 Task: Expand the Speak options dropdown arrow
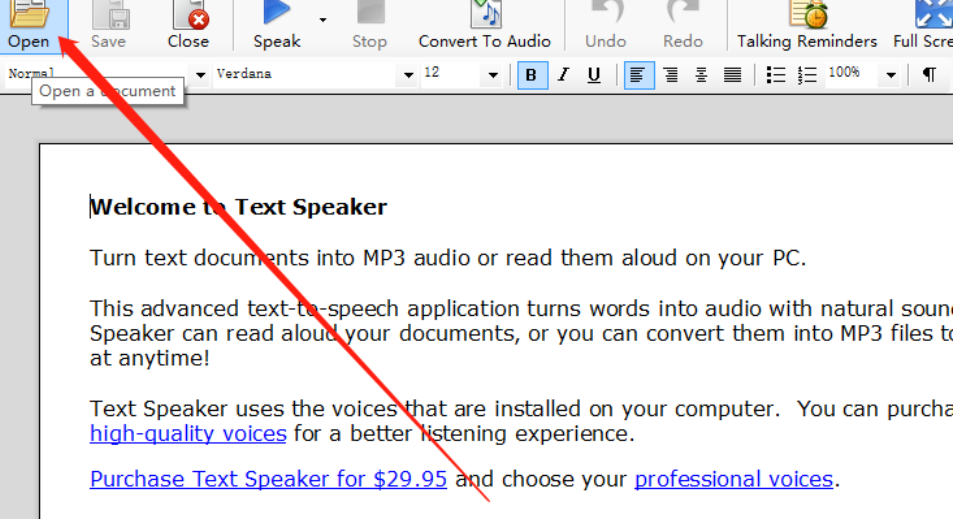pos(322,20)
